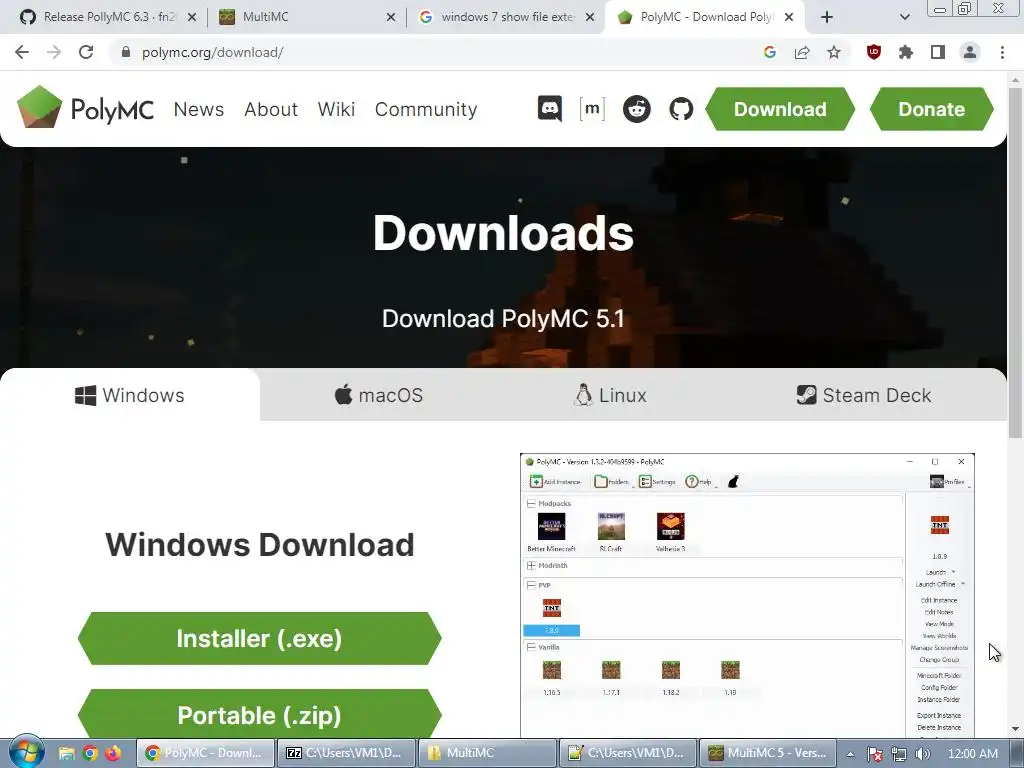Click network tray icon

pyautogui.click(x=899, y=754)
